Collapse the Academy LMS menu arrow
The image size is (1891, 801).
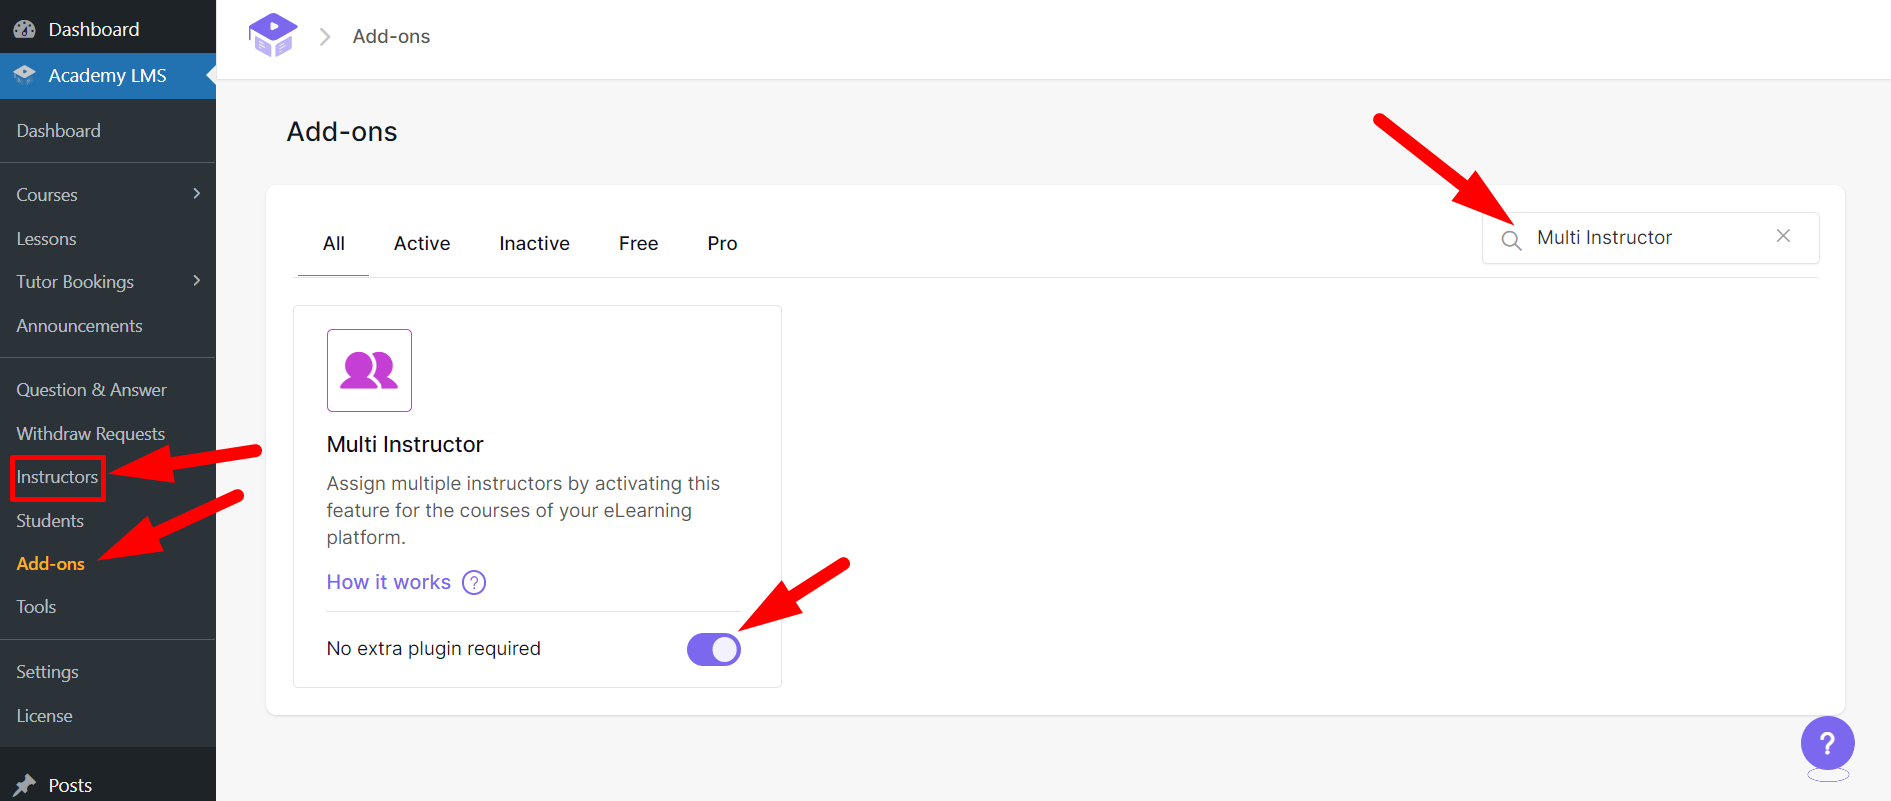pyautogui.click(x=209, y=75)
